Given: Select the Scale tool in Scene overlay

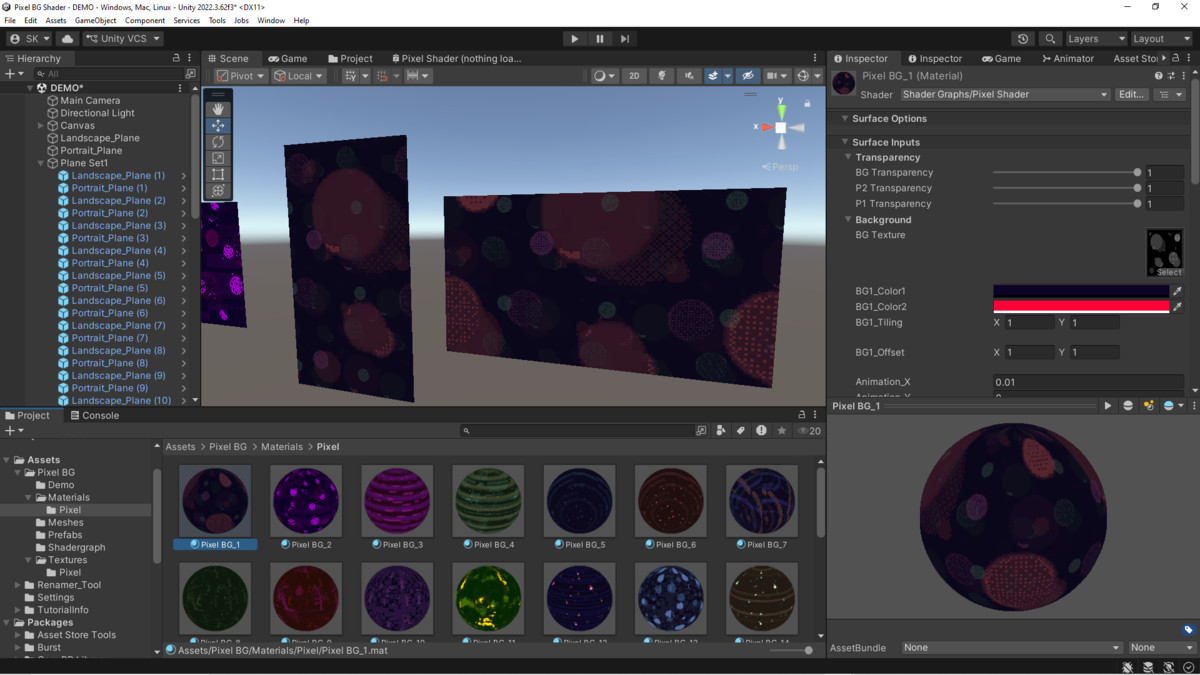Looking at the screenshot, I should tap(218, 158).
